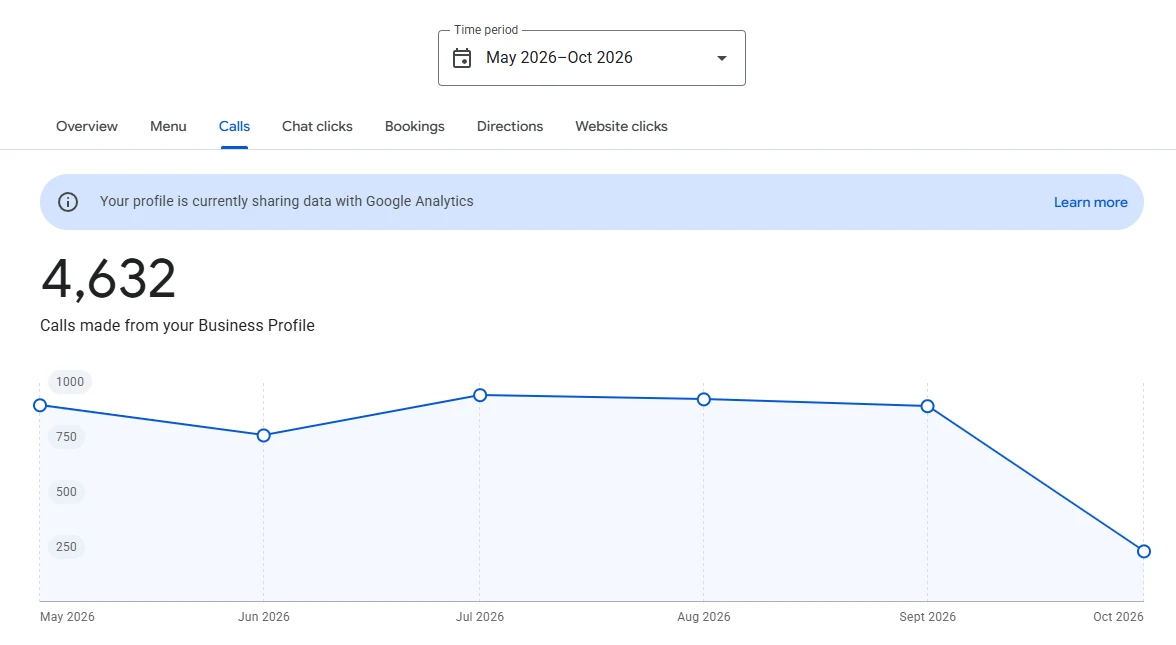The image size is (1176, 645).
Task: Click the 4,632 total calls number
Action: [109, 279]
